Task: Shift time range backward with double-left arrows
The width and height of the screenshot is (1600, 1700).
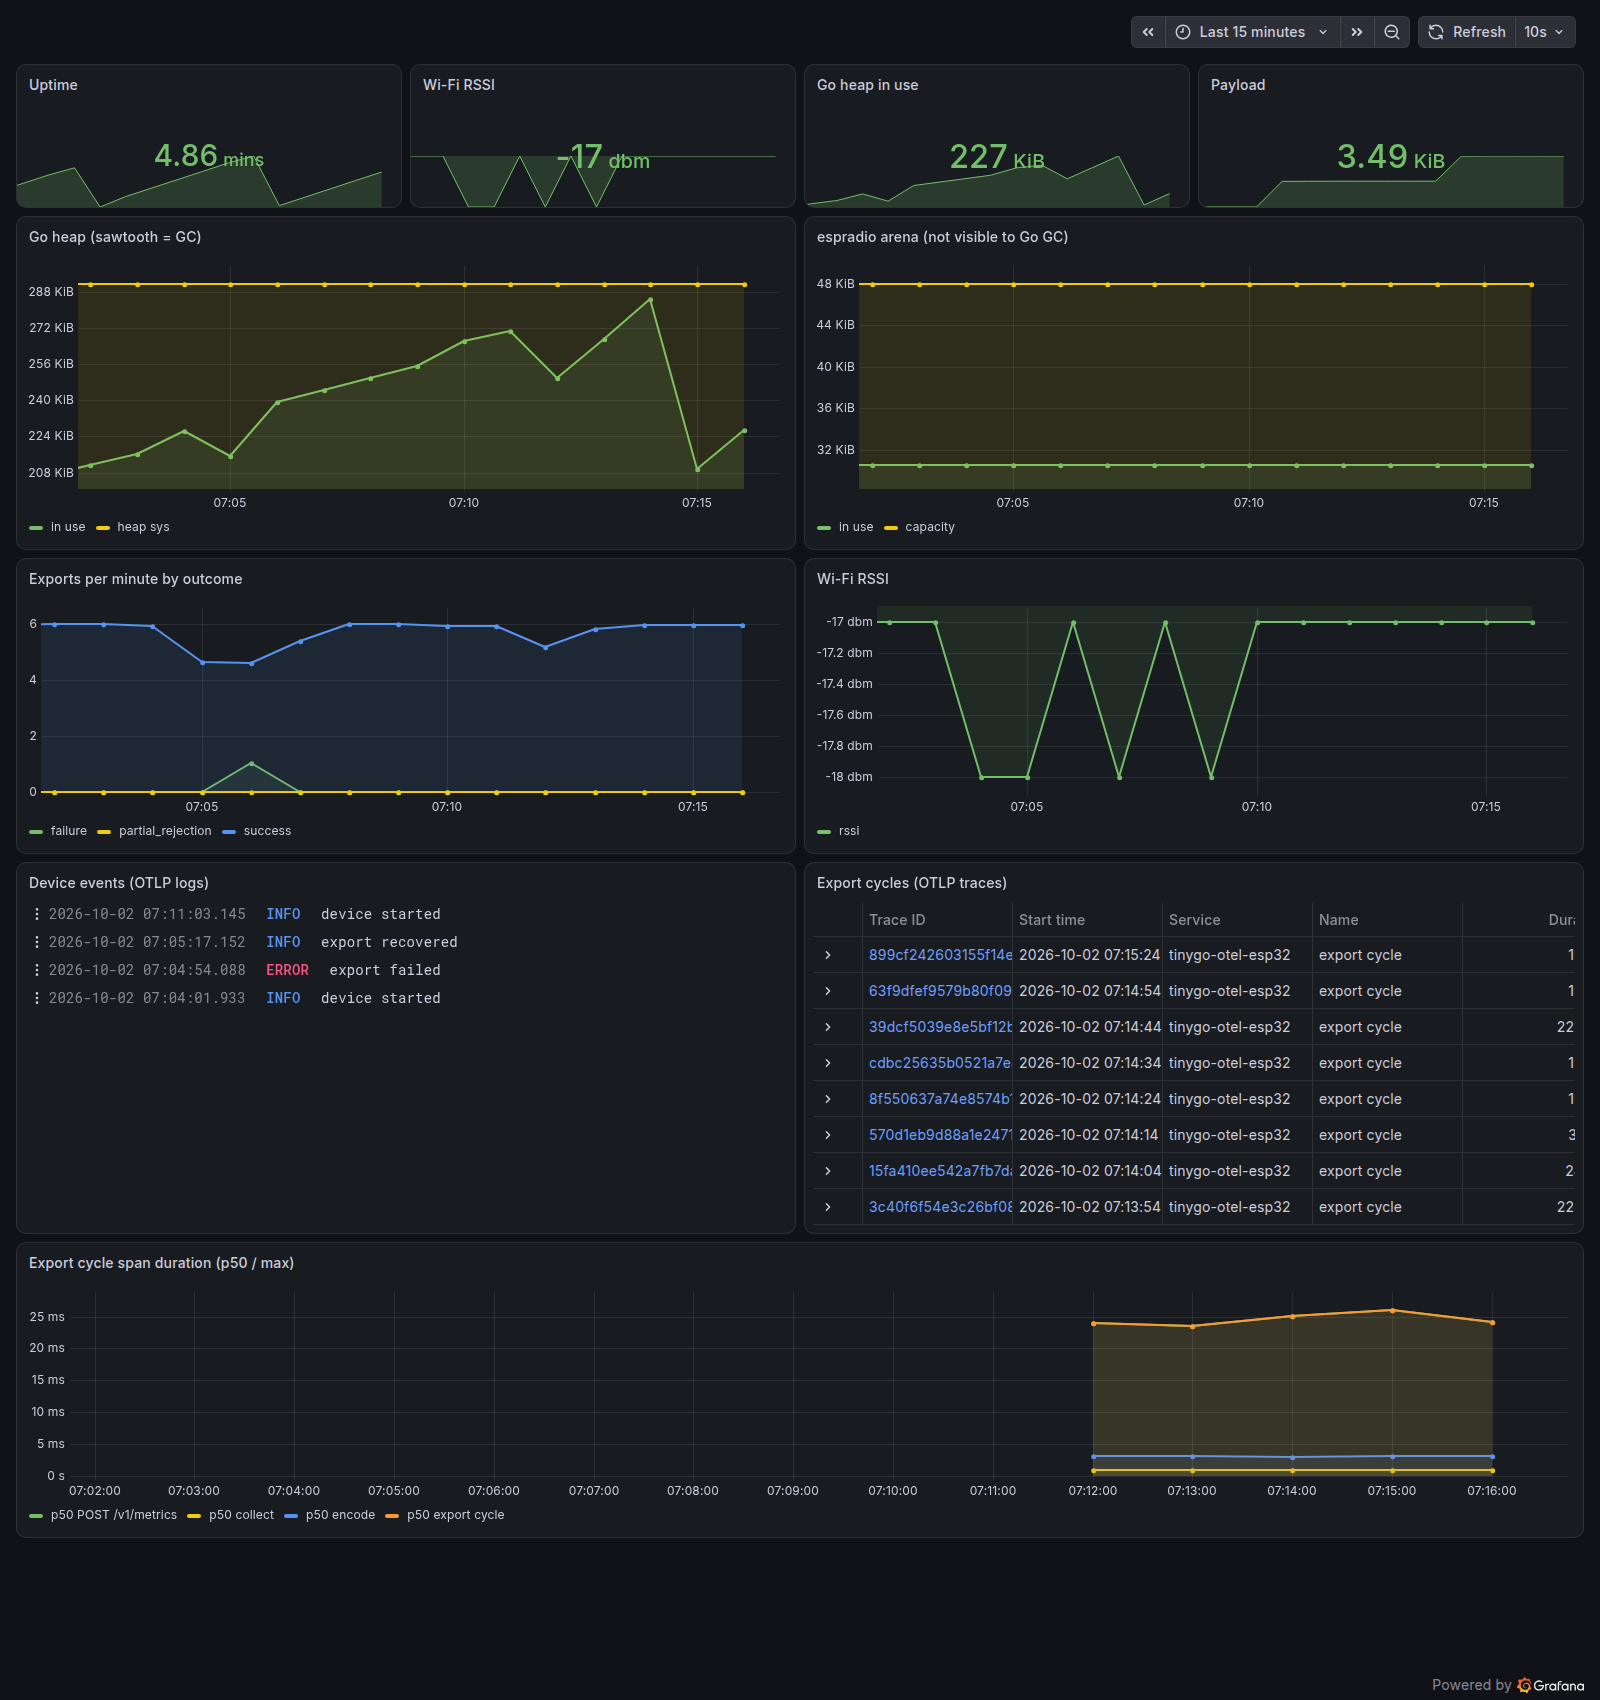Action: (x=1148, y=32)
